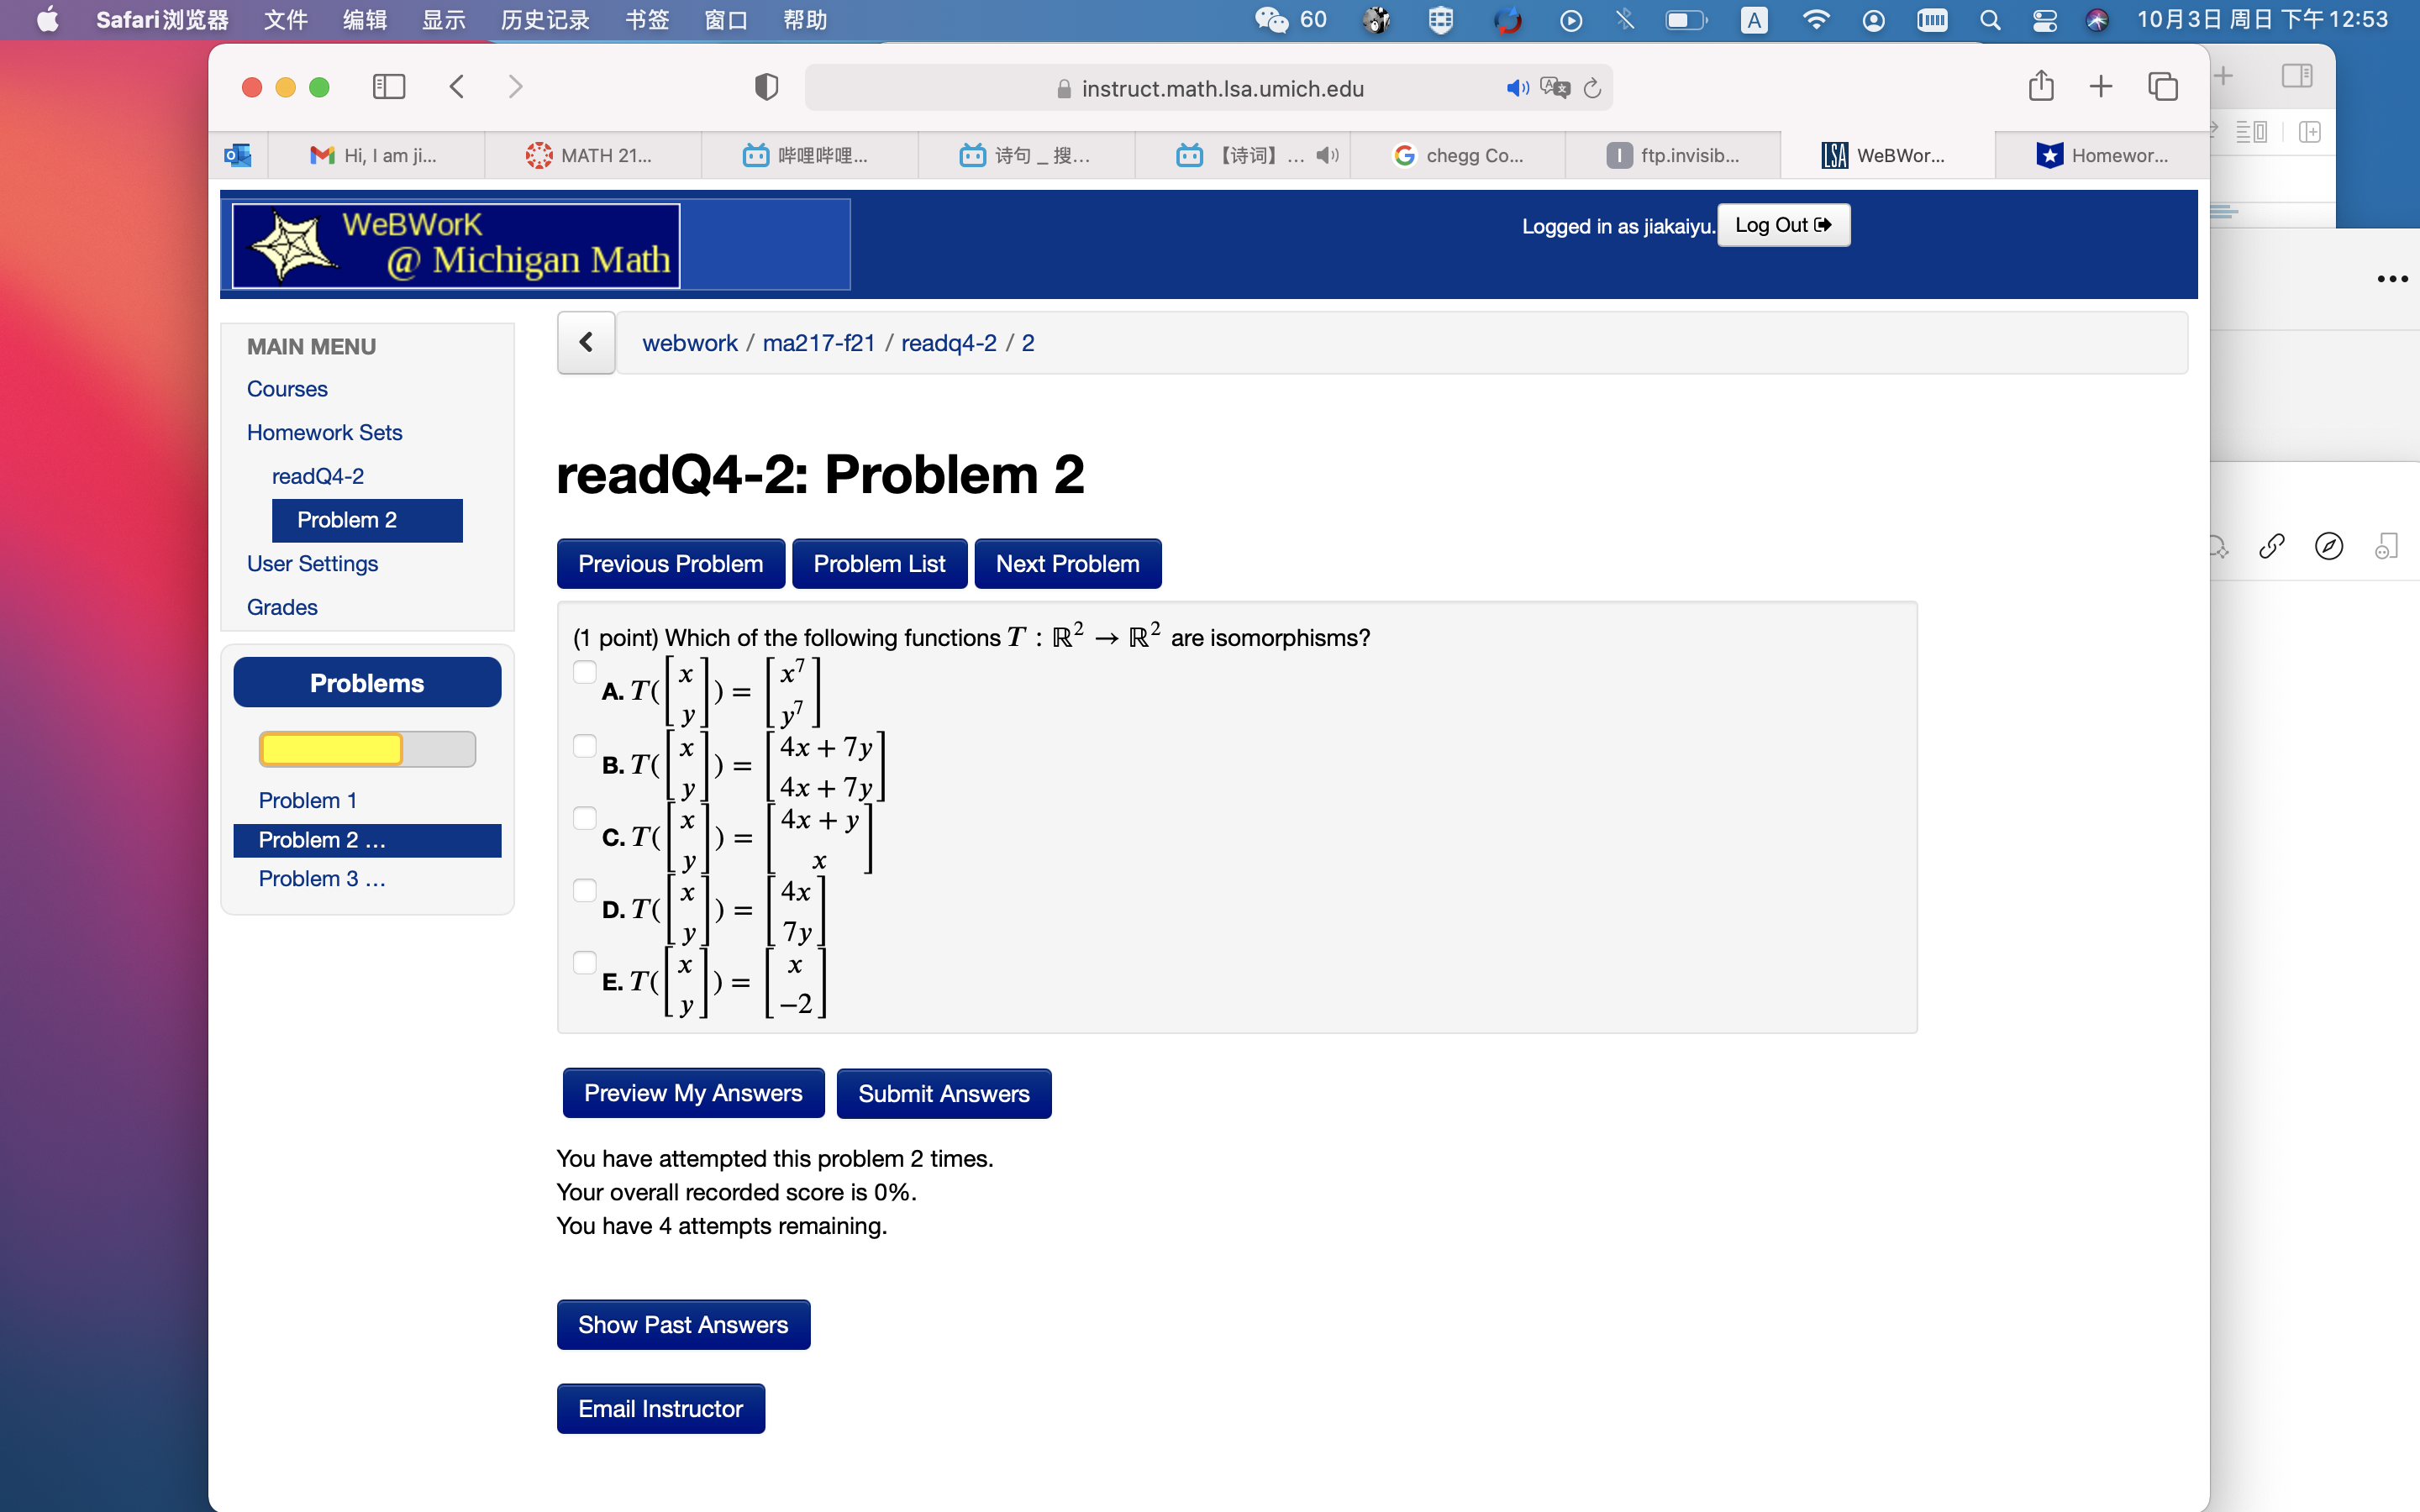Open the translate icon in address bar
Image resolution: width=2420 pixels, height=1512 pixels.
pos(1555,88)
